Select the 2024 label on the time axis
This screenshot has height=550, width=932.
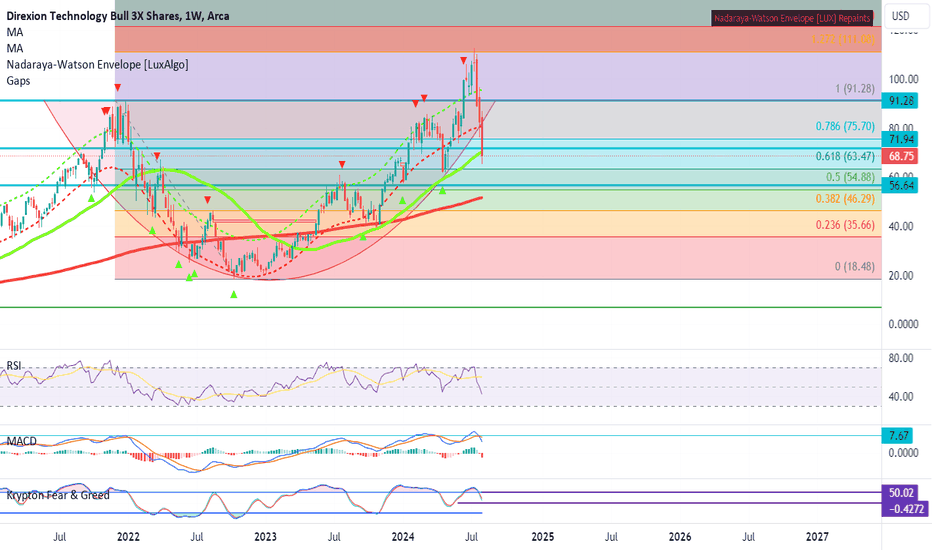[x=403, y=537]
